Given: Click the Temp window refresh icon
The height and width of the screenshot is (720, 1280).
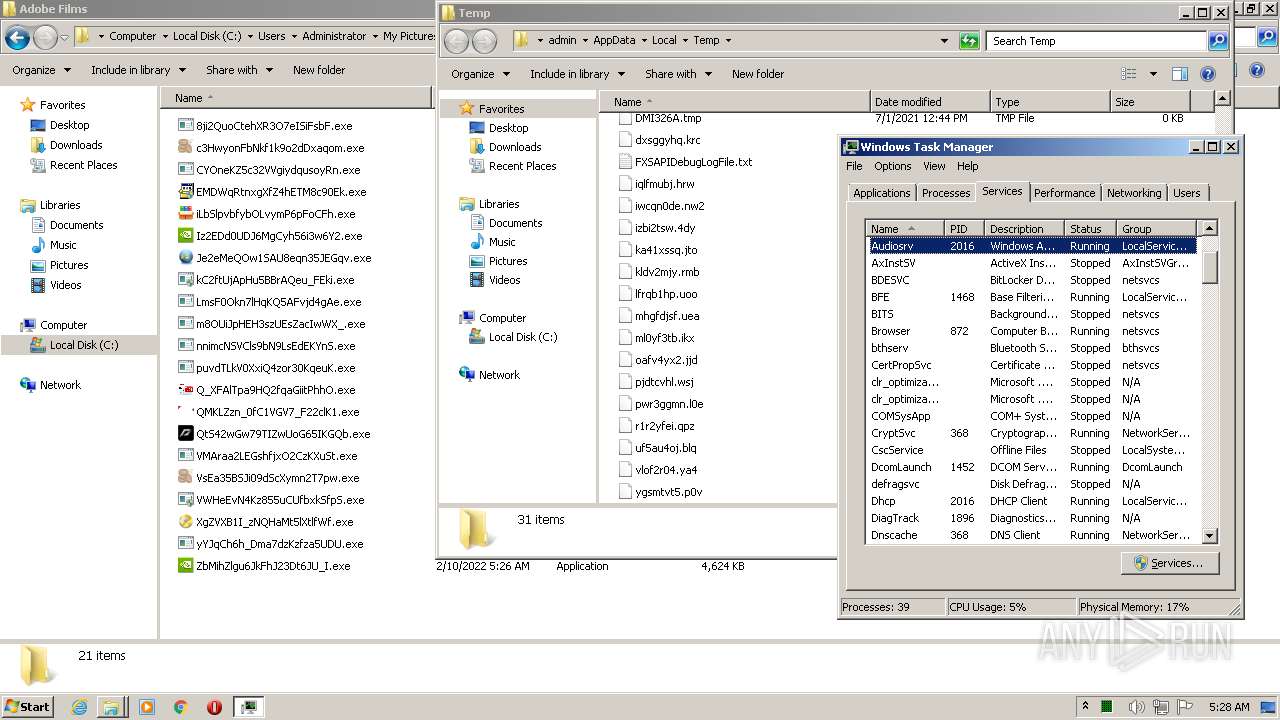Looking at the screenshot, I should [968, 41].
